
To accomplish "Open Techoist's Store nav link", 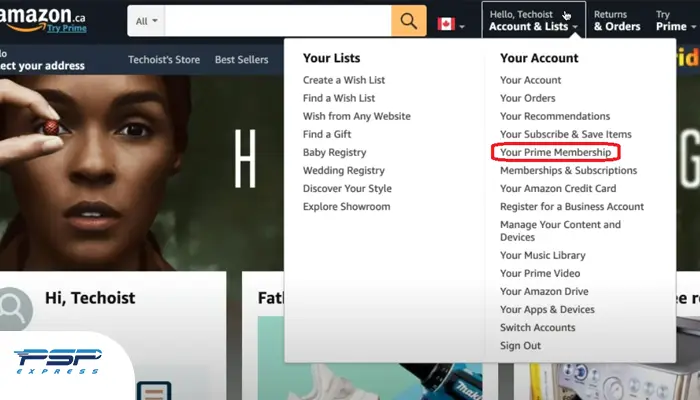I will pos(164,59).
